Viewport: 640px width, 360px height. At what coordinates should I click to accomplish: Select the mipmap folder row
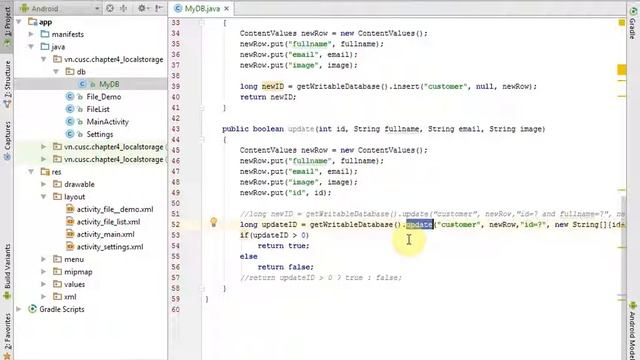pyautogui.click(x=91, y=272)
